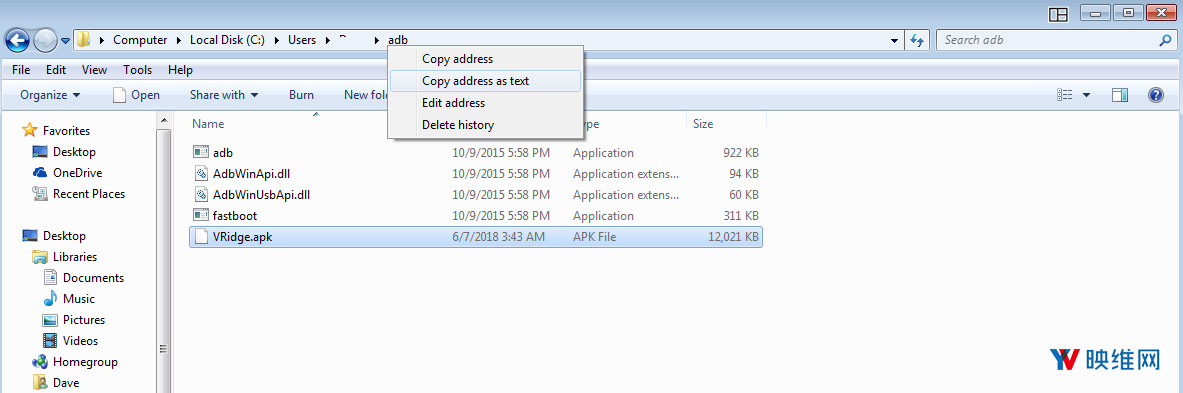Select Favorites in navigation pane
The width and height of the screenshot is (1183, 393).
click(x=66, y=130)
